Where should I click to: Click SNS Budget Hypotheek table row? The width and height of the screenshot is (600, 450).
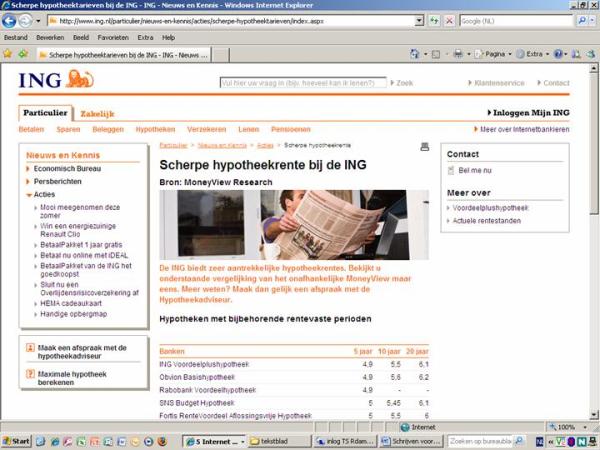[x=294, y=403]
